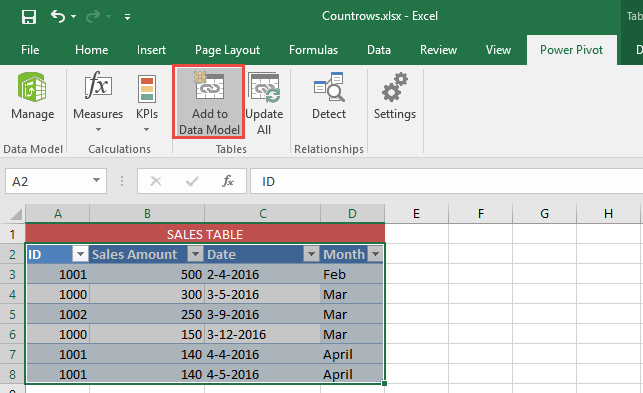643x393 pixels.
Task: Click the Undo arrow icon
Action: 58,16
